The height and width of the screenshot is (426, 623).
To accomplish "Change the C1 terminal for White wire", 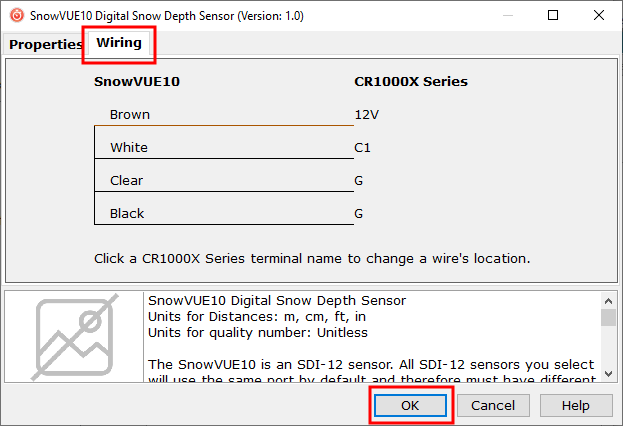I will pos(361,148).
